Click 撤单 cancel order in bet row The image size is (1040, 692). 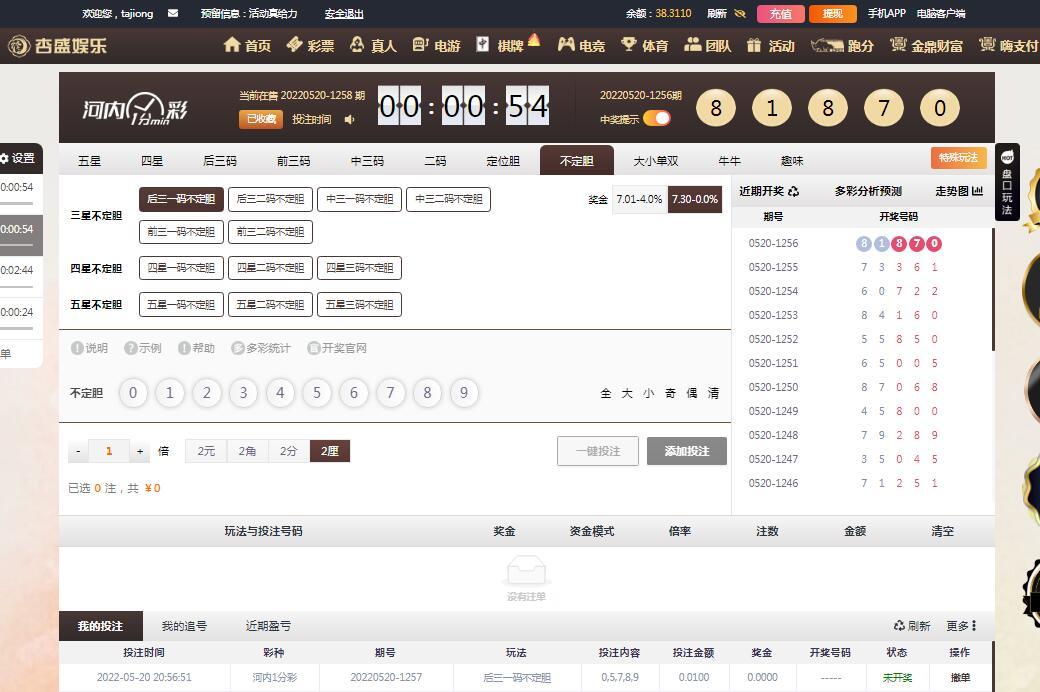960,677
